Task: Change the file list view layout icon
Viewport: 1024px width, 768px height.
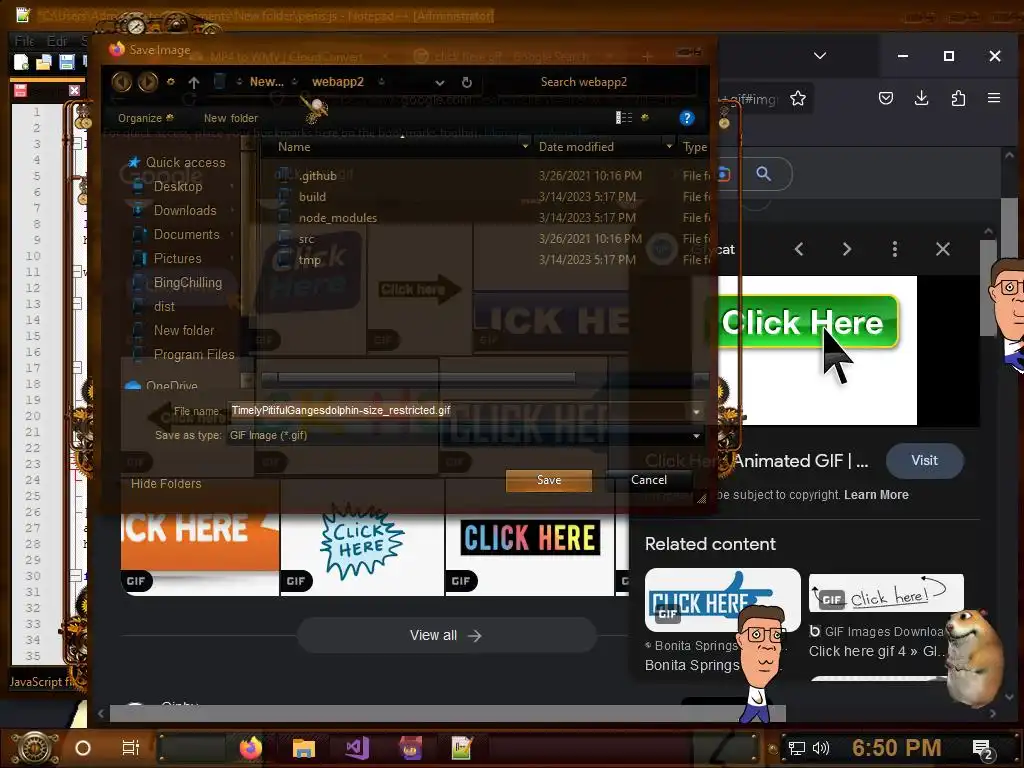Action: click(x=624, y=118)
